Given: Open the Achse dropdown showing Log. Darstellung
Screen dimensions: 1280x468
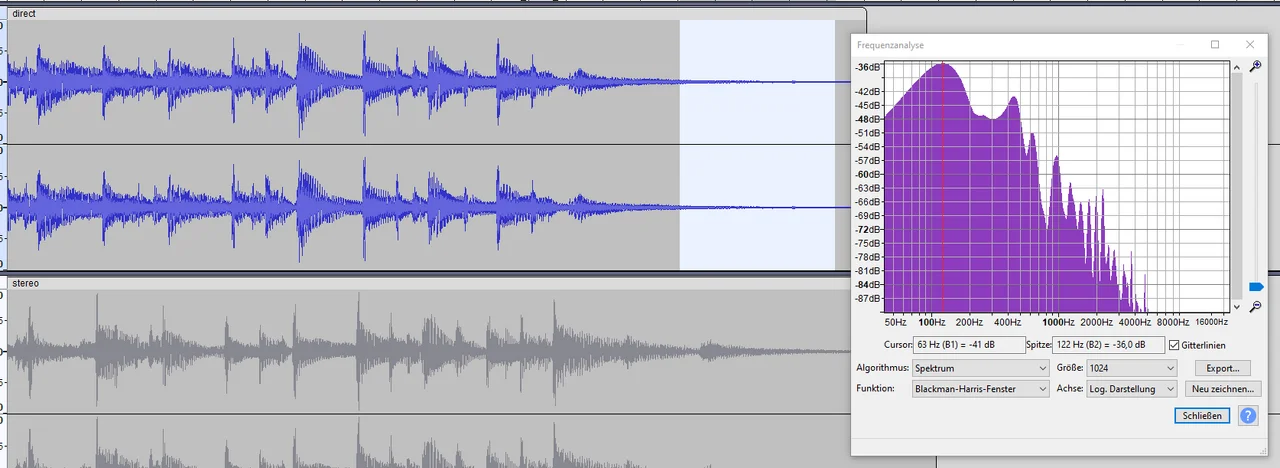Looking at the screenshot, I should pyautogui.click(x=1133, y=389).
